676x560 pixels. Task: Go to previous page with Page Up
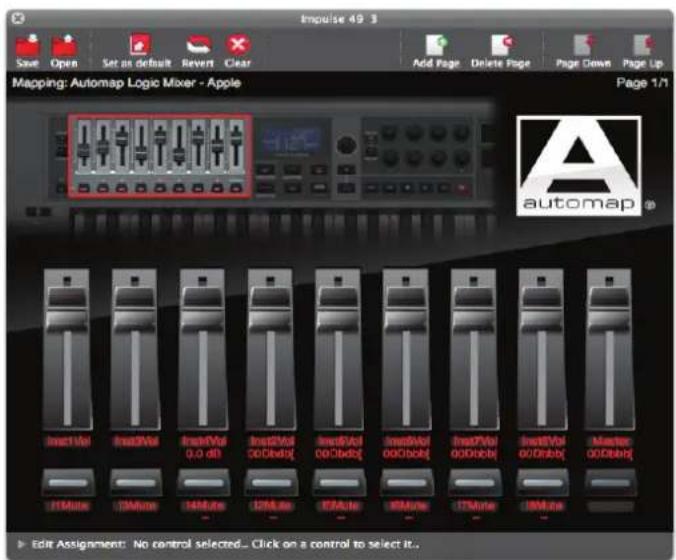tap(642, 51)
